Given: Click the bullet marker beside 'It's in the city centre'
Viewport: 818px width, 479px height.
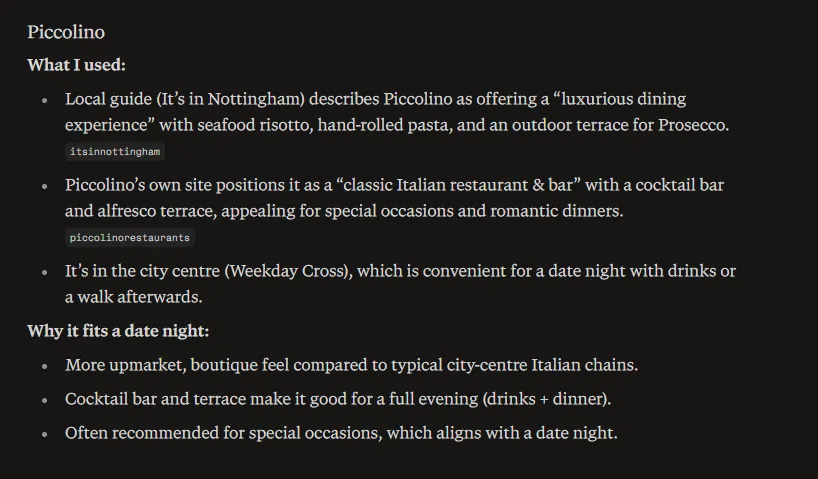Looking at the screenshot, I should click(45, 272).
